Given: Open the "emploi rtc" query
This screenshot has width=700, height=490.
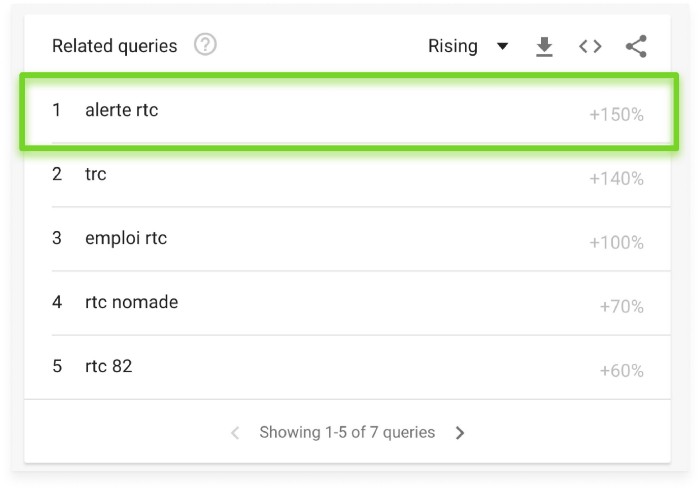Looking at the screenshot, I should pyautogui.click(x=126, y=238).
